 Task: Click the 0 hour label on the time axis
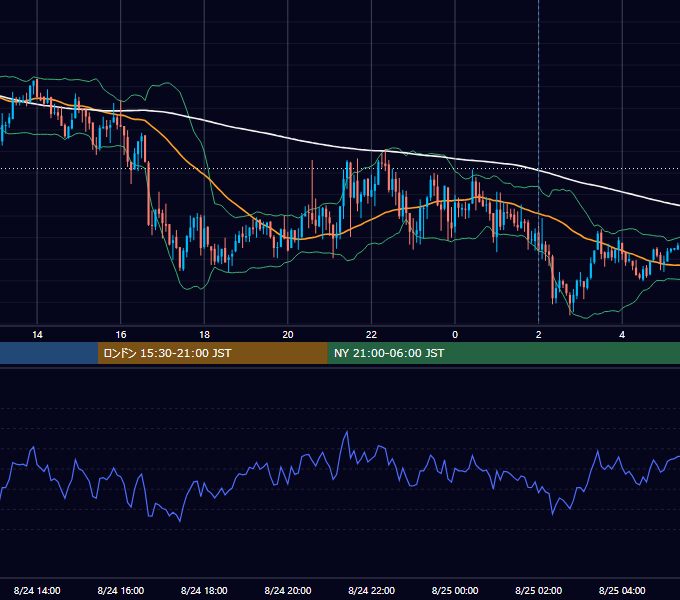click(455, 335)
